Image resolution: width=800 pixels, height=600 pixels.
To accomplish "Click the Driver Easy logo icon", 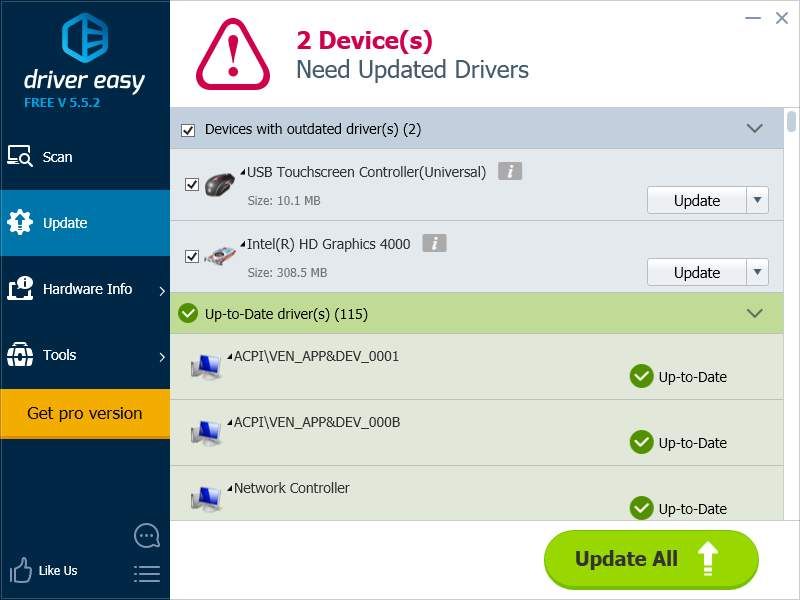I will [x=85, y=38].
